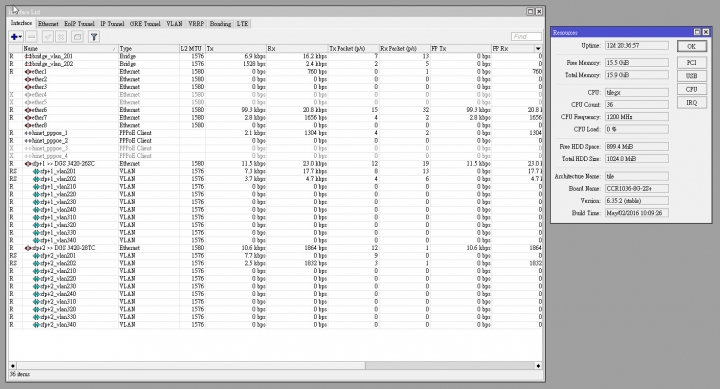Image resolution: width=720 pixels, height=389 pixels.
Task: Click the USB button in Resources
Action: click(x=692, y=76)
